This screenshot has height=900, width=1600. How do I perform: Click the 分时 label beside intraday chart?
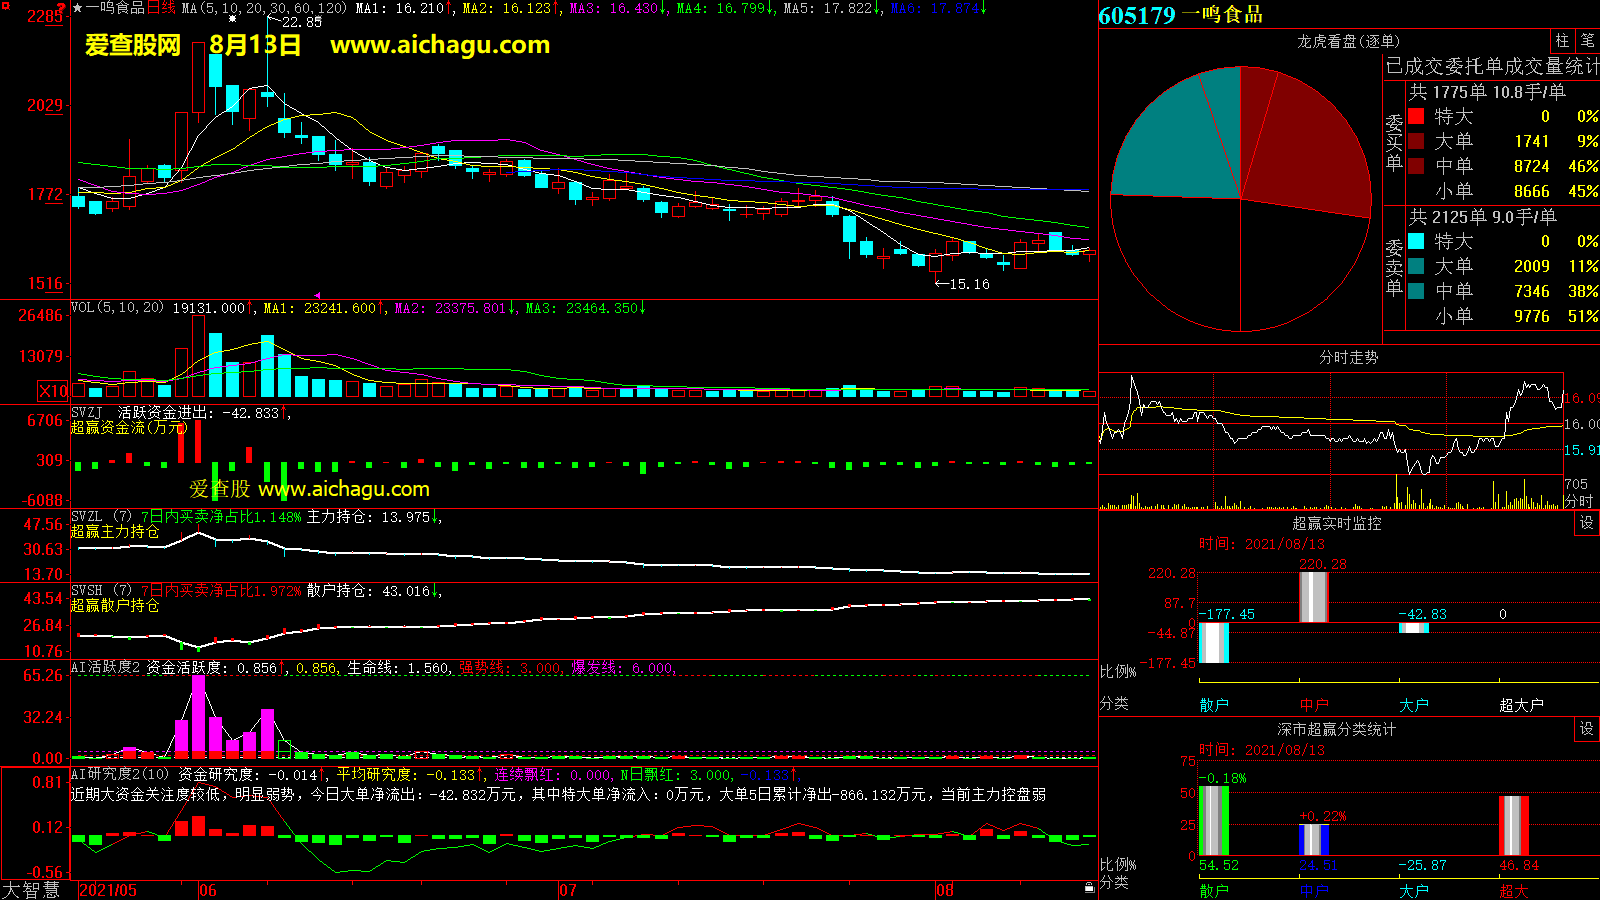pyautogui.click(x=1578, y=500)
